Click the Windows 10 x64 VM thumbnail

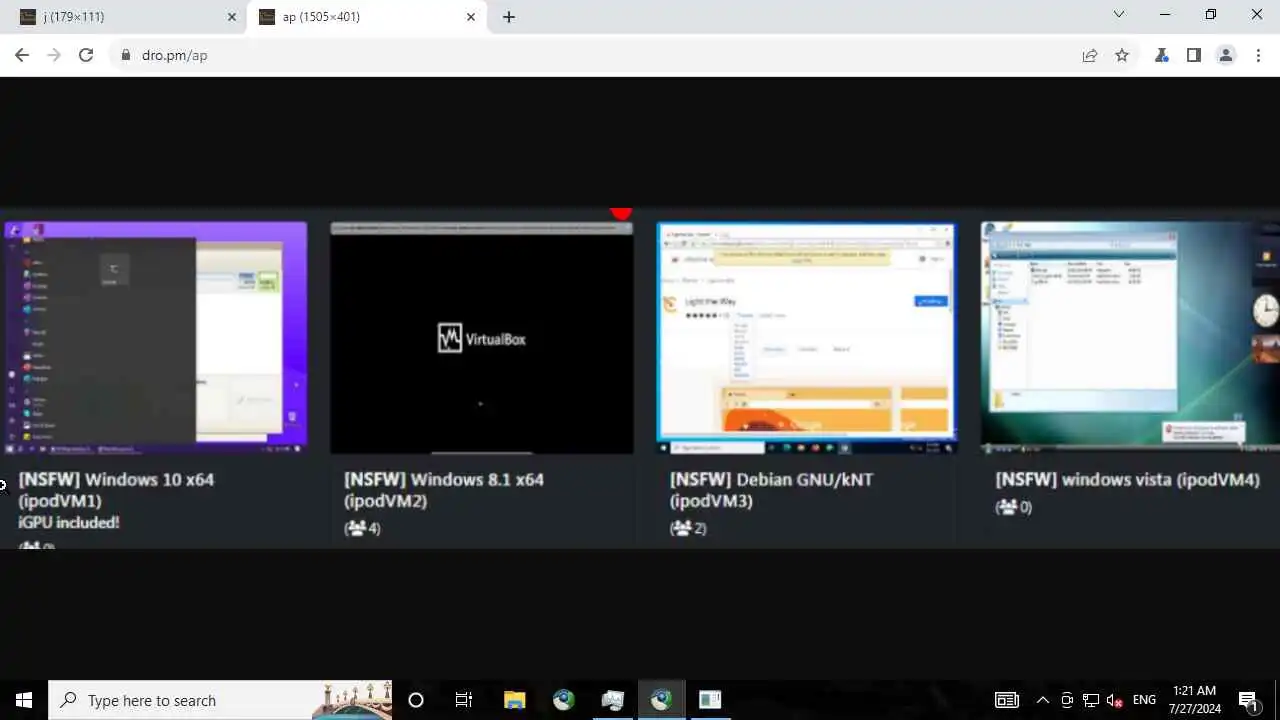click(154, 338)
